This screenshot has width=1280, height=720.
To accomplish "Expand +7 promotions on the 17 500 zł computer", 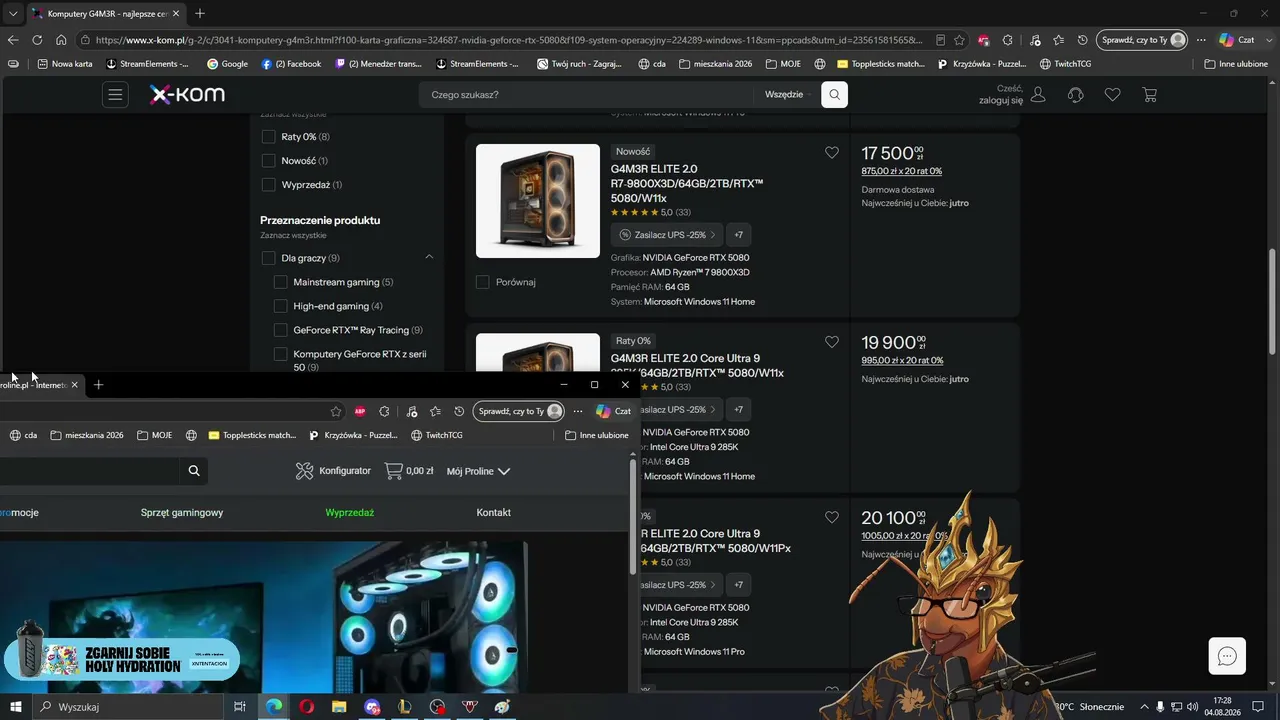I will tap(739, 235).
